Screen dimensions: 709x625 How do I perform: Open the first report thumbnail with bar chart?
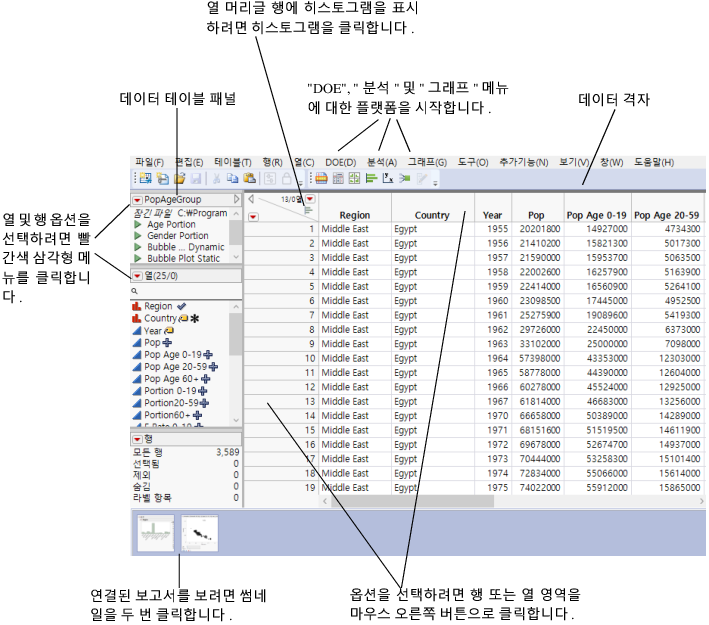[156, 533]
